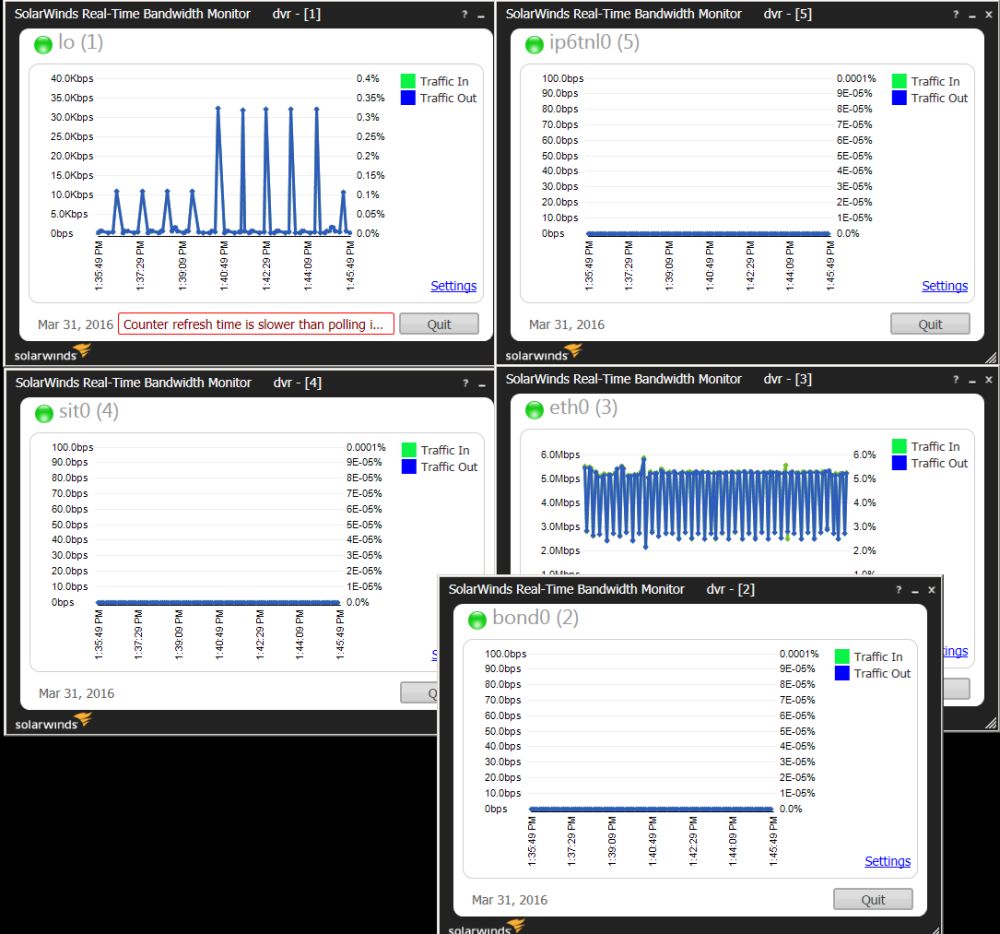
Task: Quit the bond0 (2) bandwidth monitor
Action: click(873, 899)
